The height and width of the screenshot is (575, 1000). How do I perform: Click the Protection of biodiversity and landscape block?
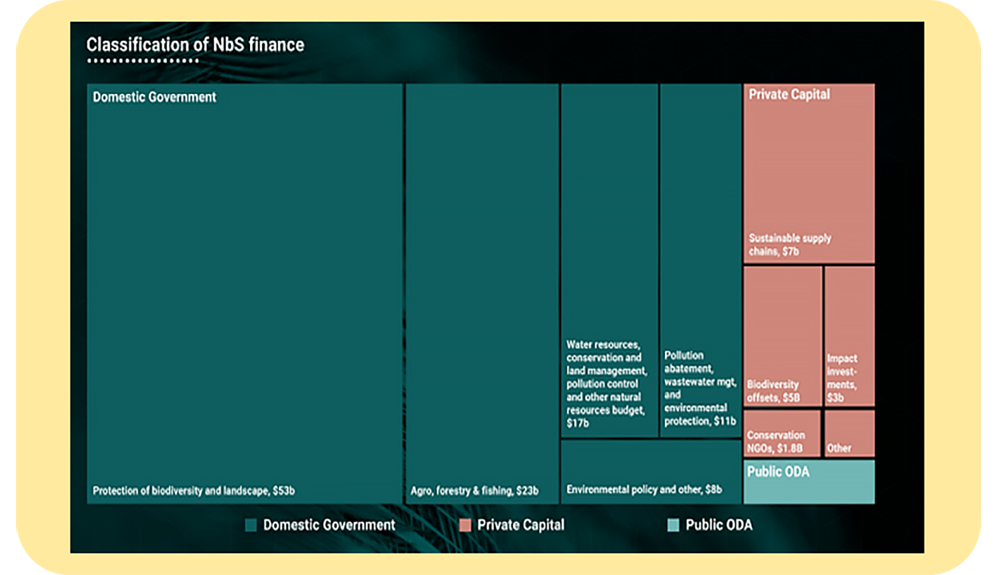[244, 300]
